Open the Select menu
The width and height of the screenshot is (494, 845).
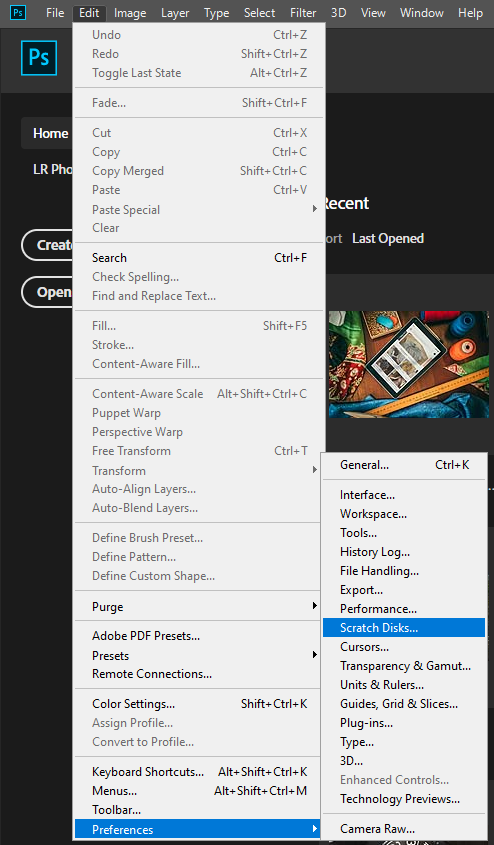tap(259, 13)
